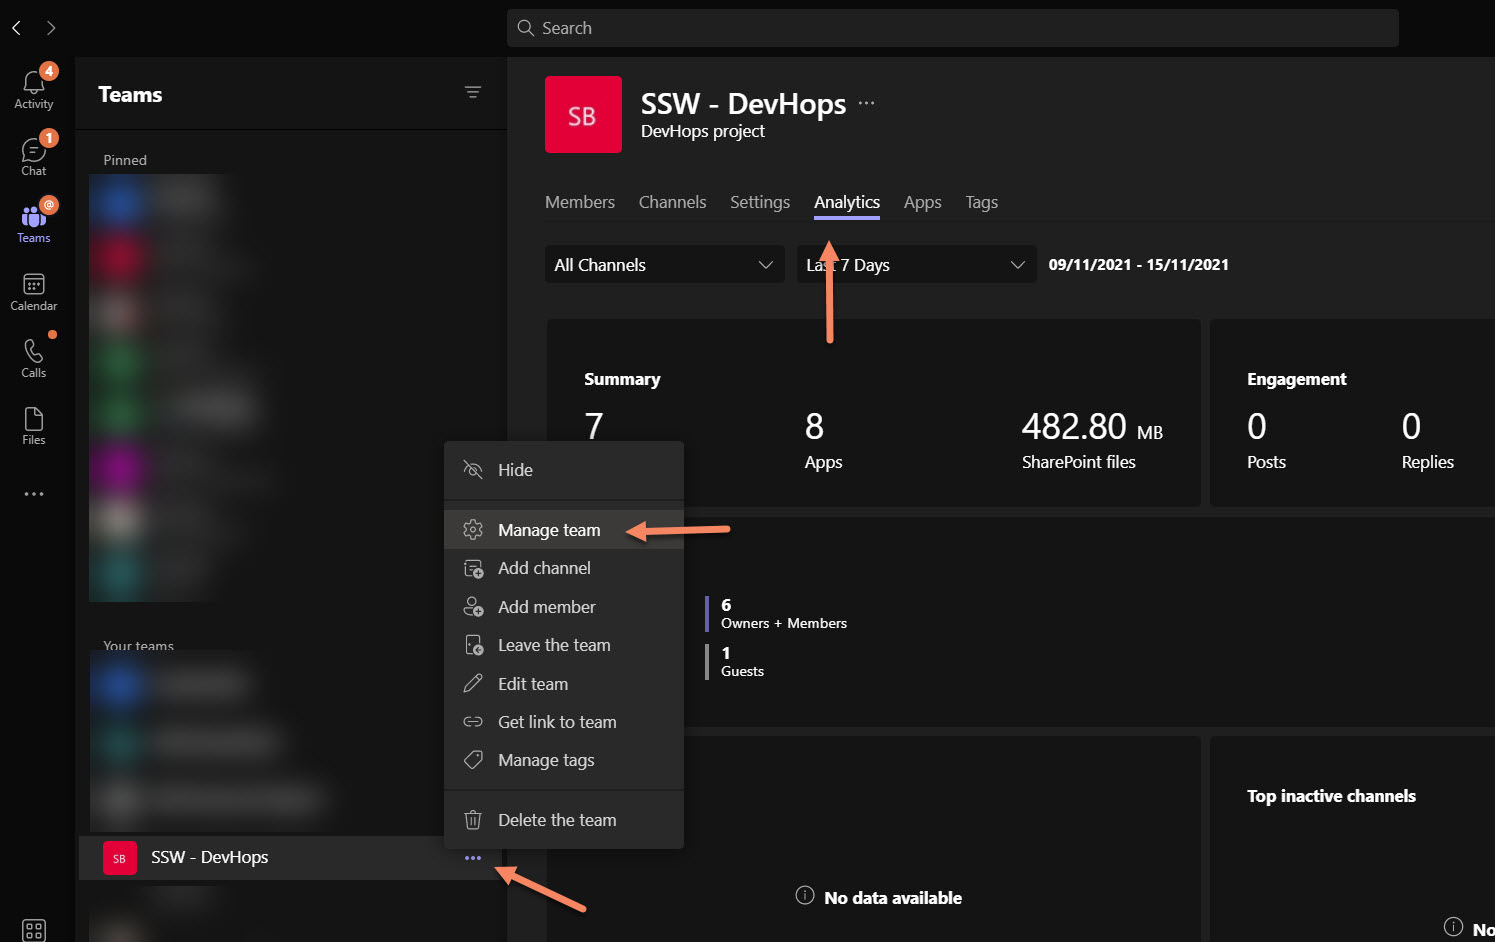Choose Delete the team menu option

(x=557, y=820)
